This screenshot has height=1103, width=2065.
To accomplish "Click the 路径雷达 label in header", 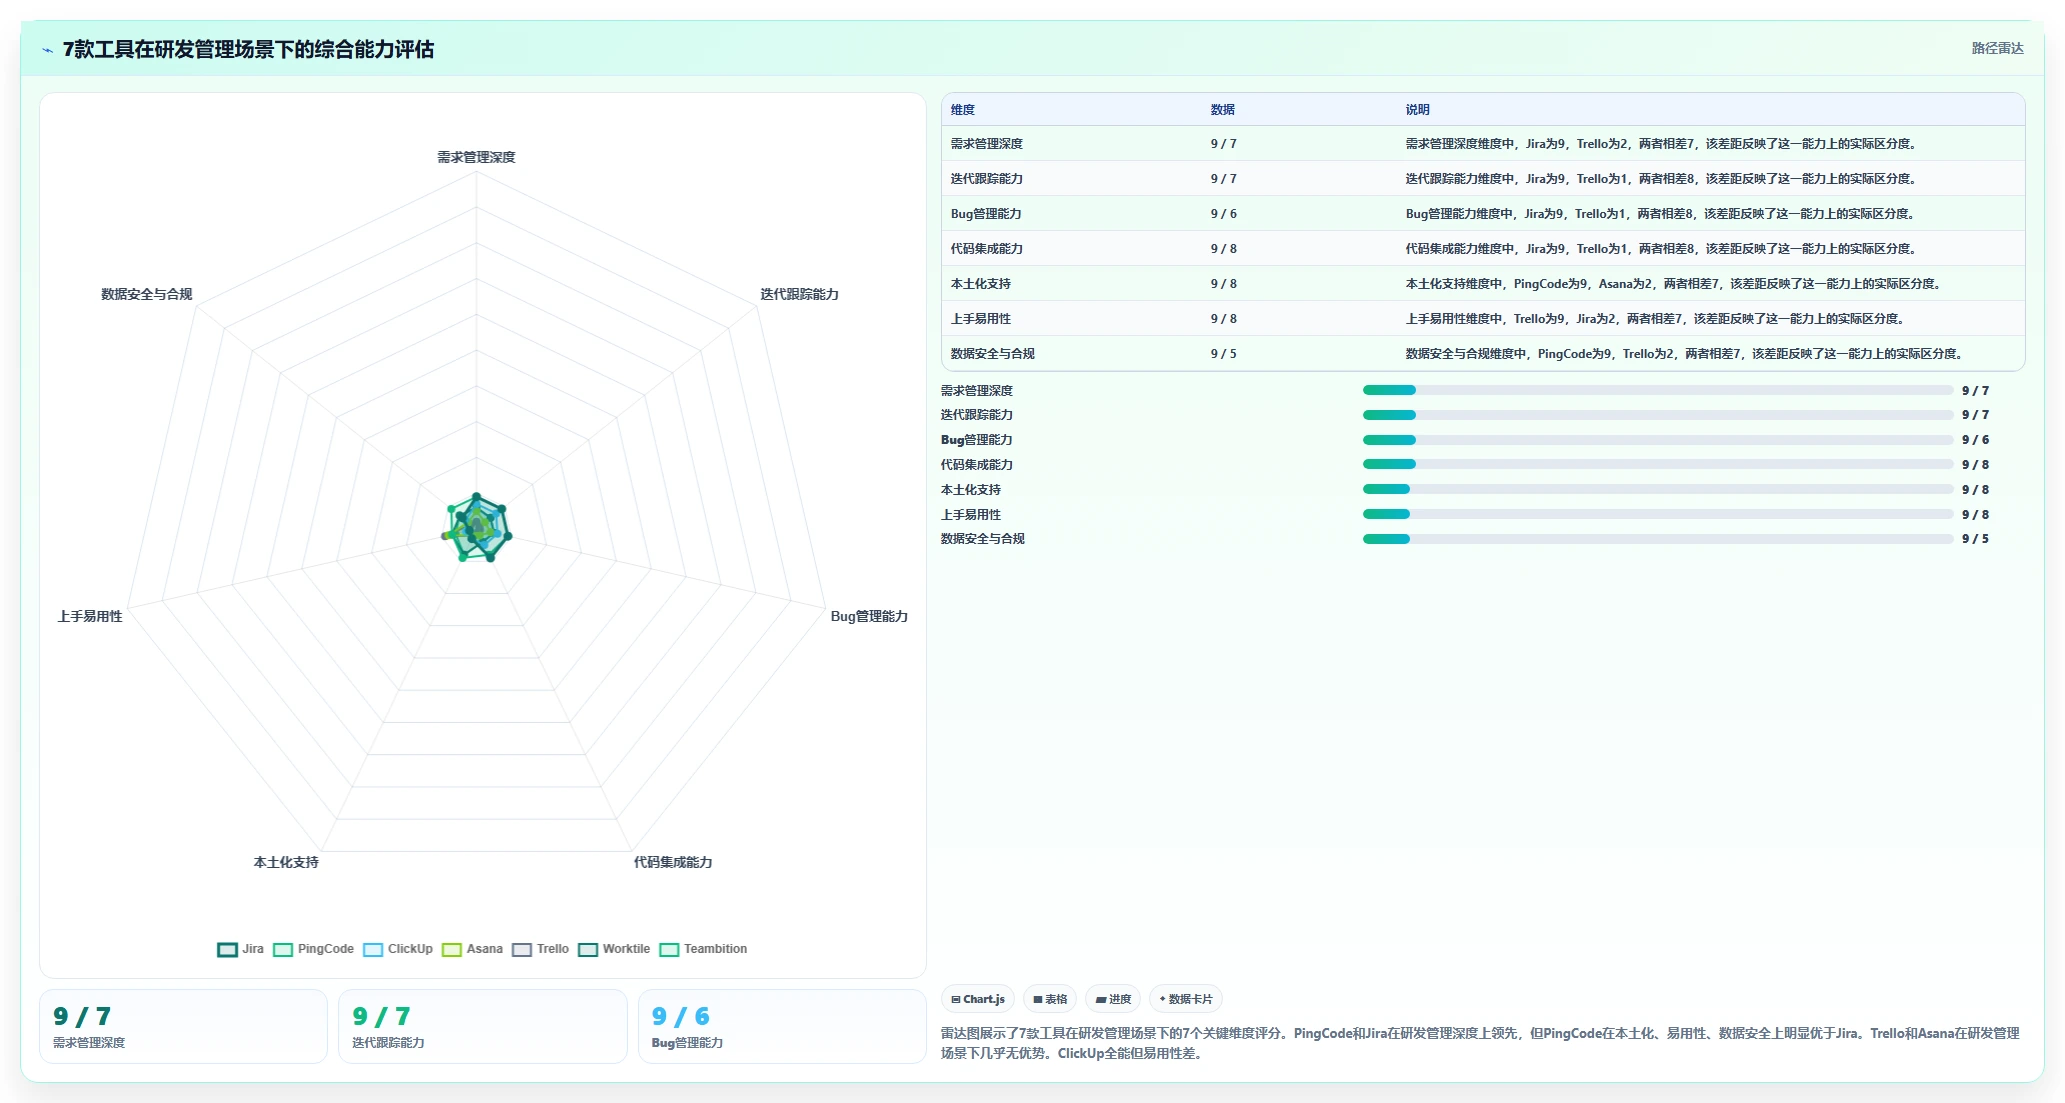I will coord(1997,48).
